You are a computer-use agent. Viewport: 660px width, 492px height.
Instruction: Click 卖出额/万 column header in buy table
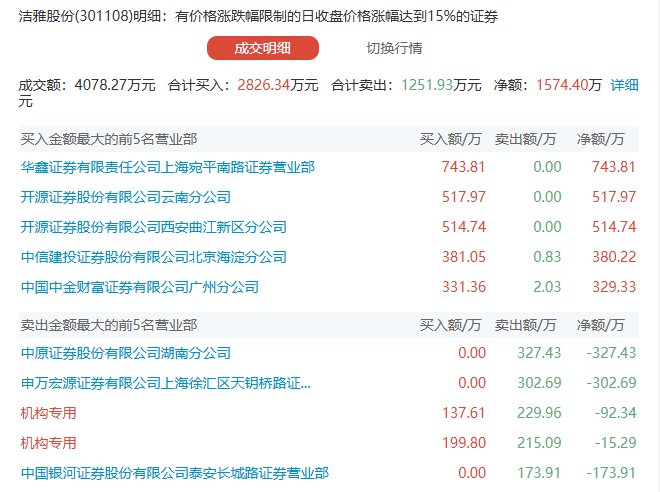[x=525, y=139]
